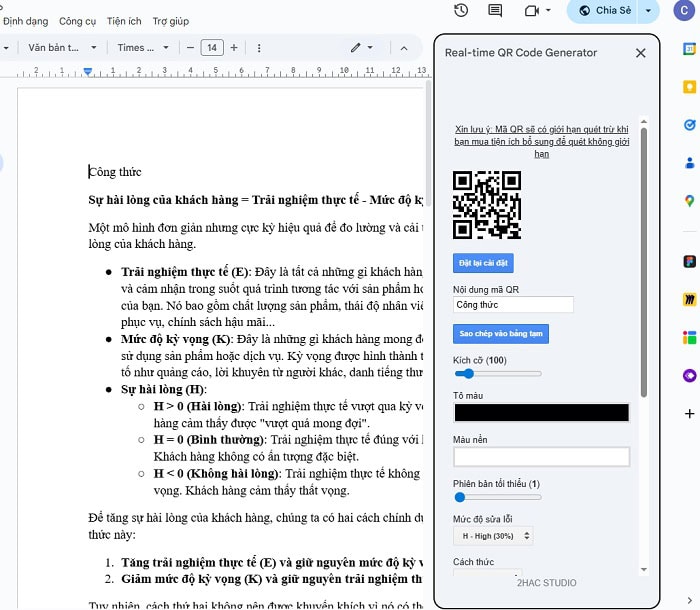Click the left indent ruler marker
Screen dimensions: 700x610
88,71
